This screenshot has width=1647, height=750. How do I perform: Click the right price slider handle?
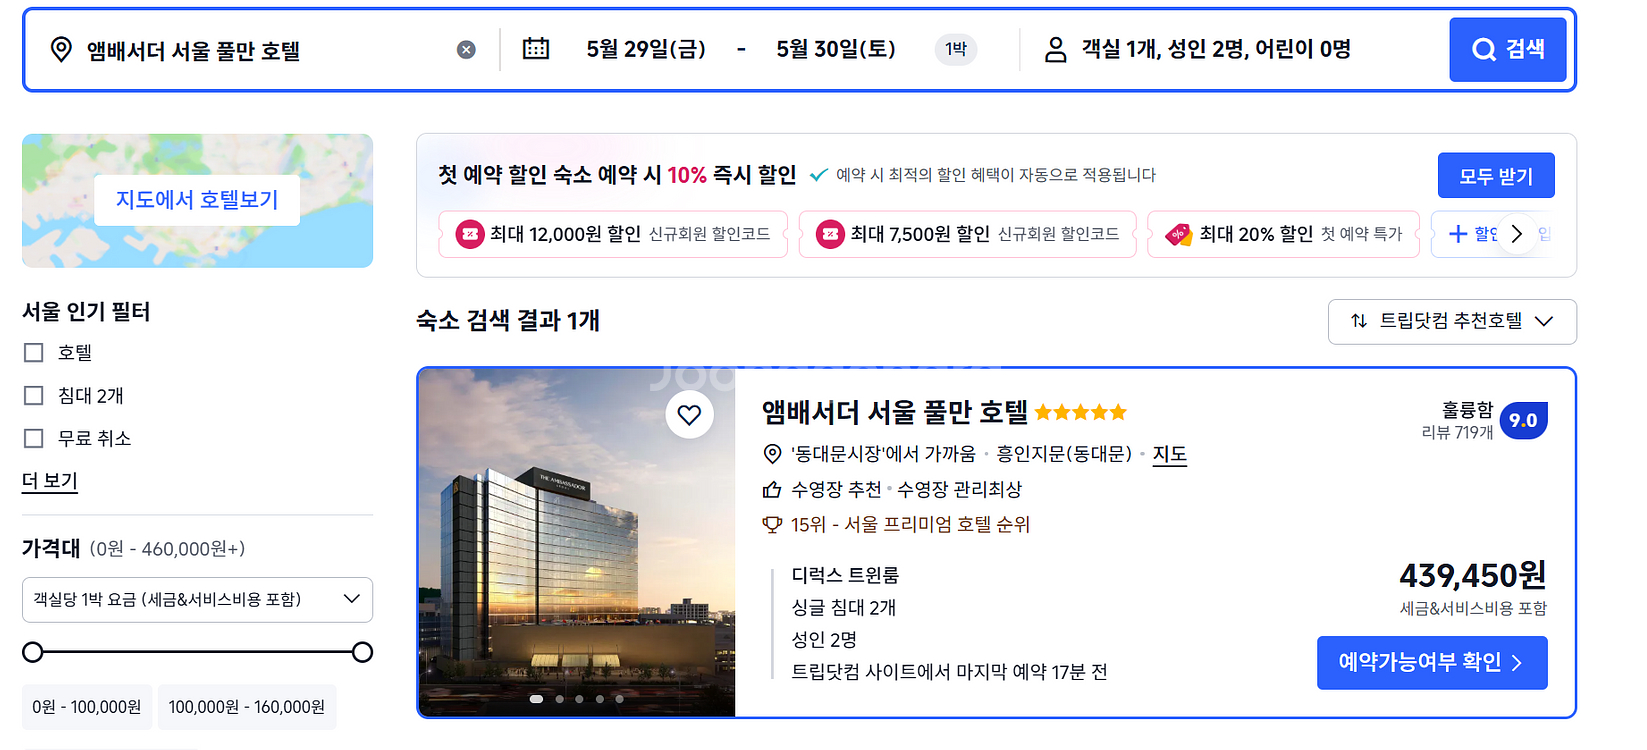coord(363,652)
